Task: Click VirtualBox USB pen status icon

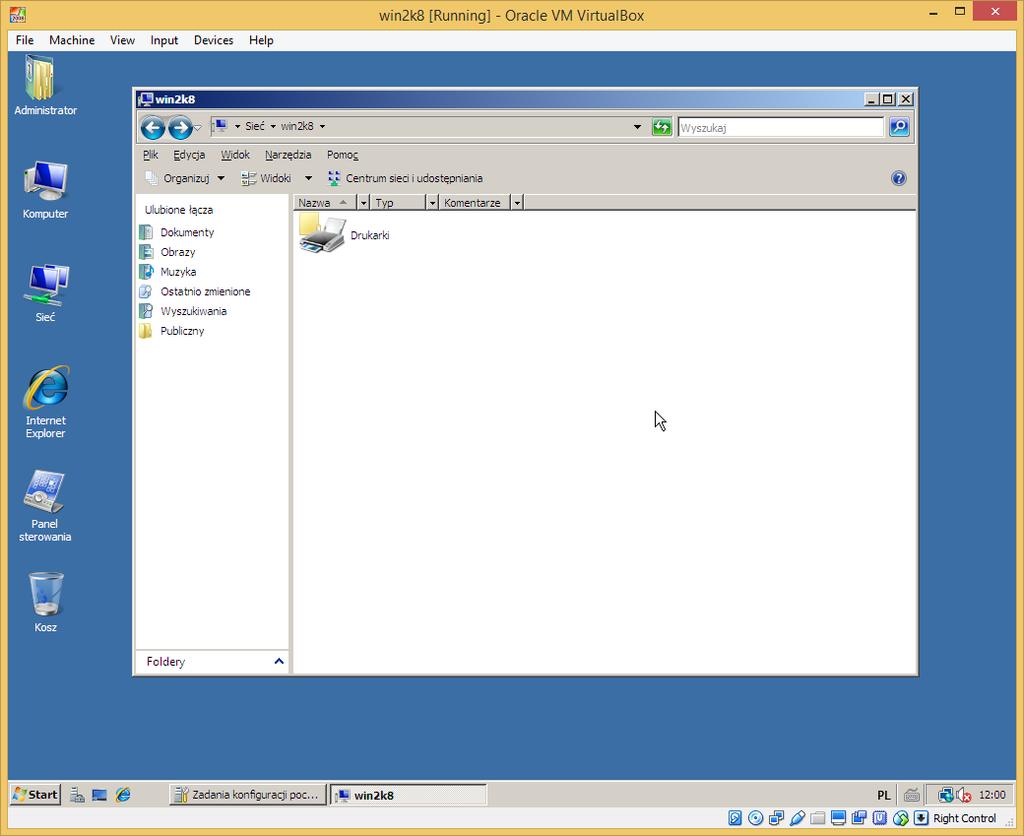Action: pos(797,818)
